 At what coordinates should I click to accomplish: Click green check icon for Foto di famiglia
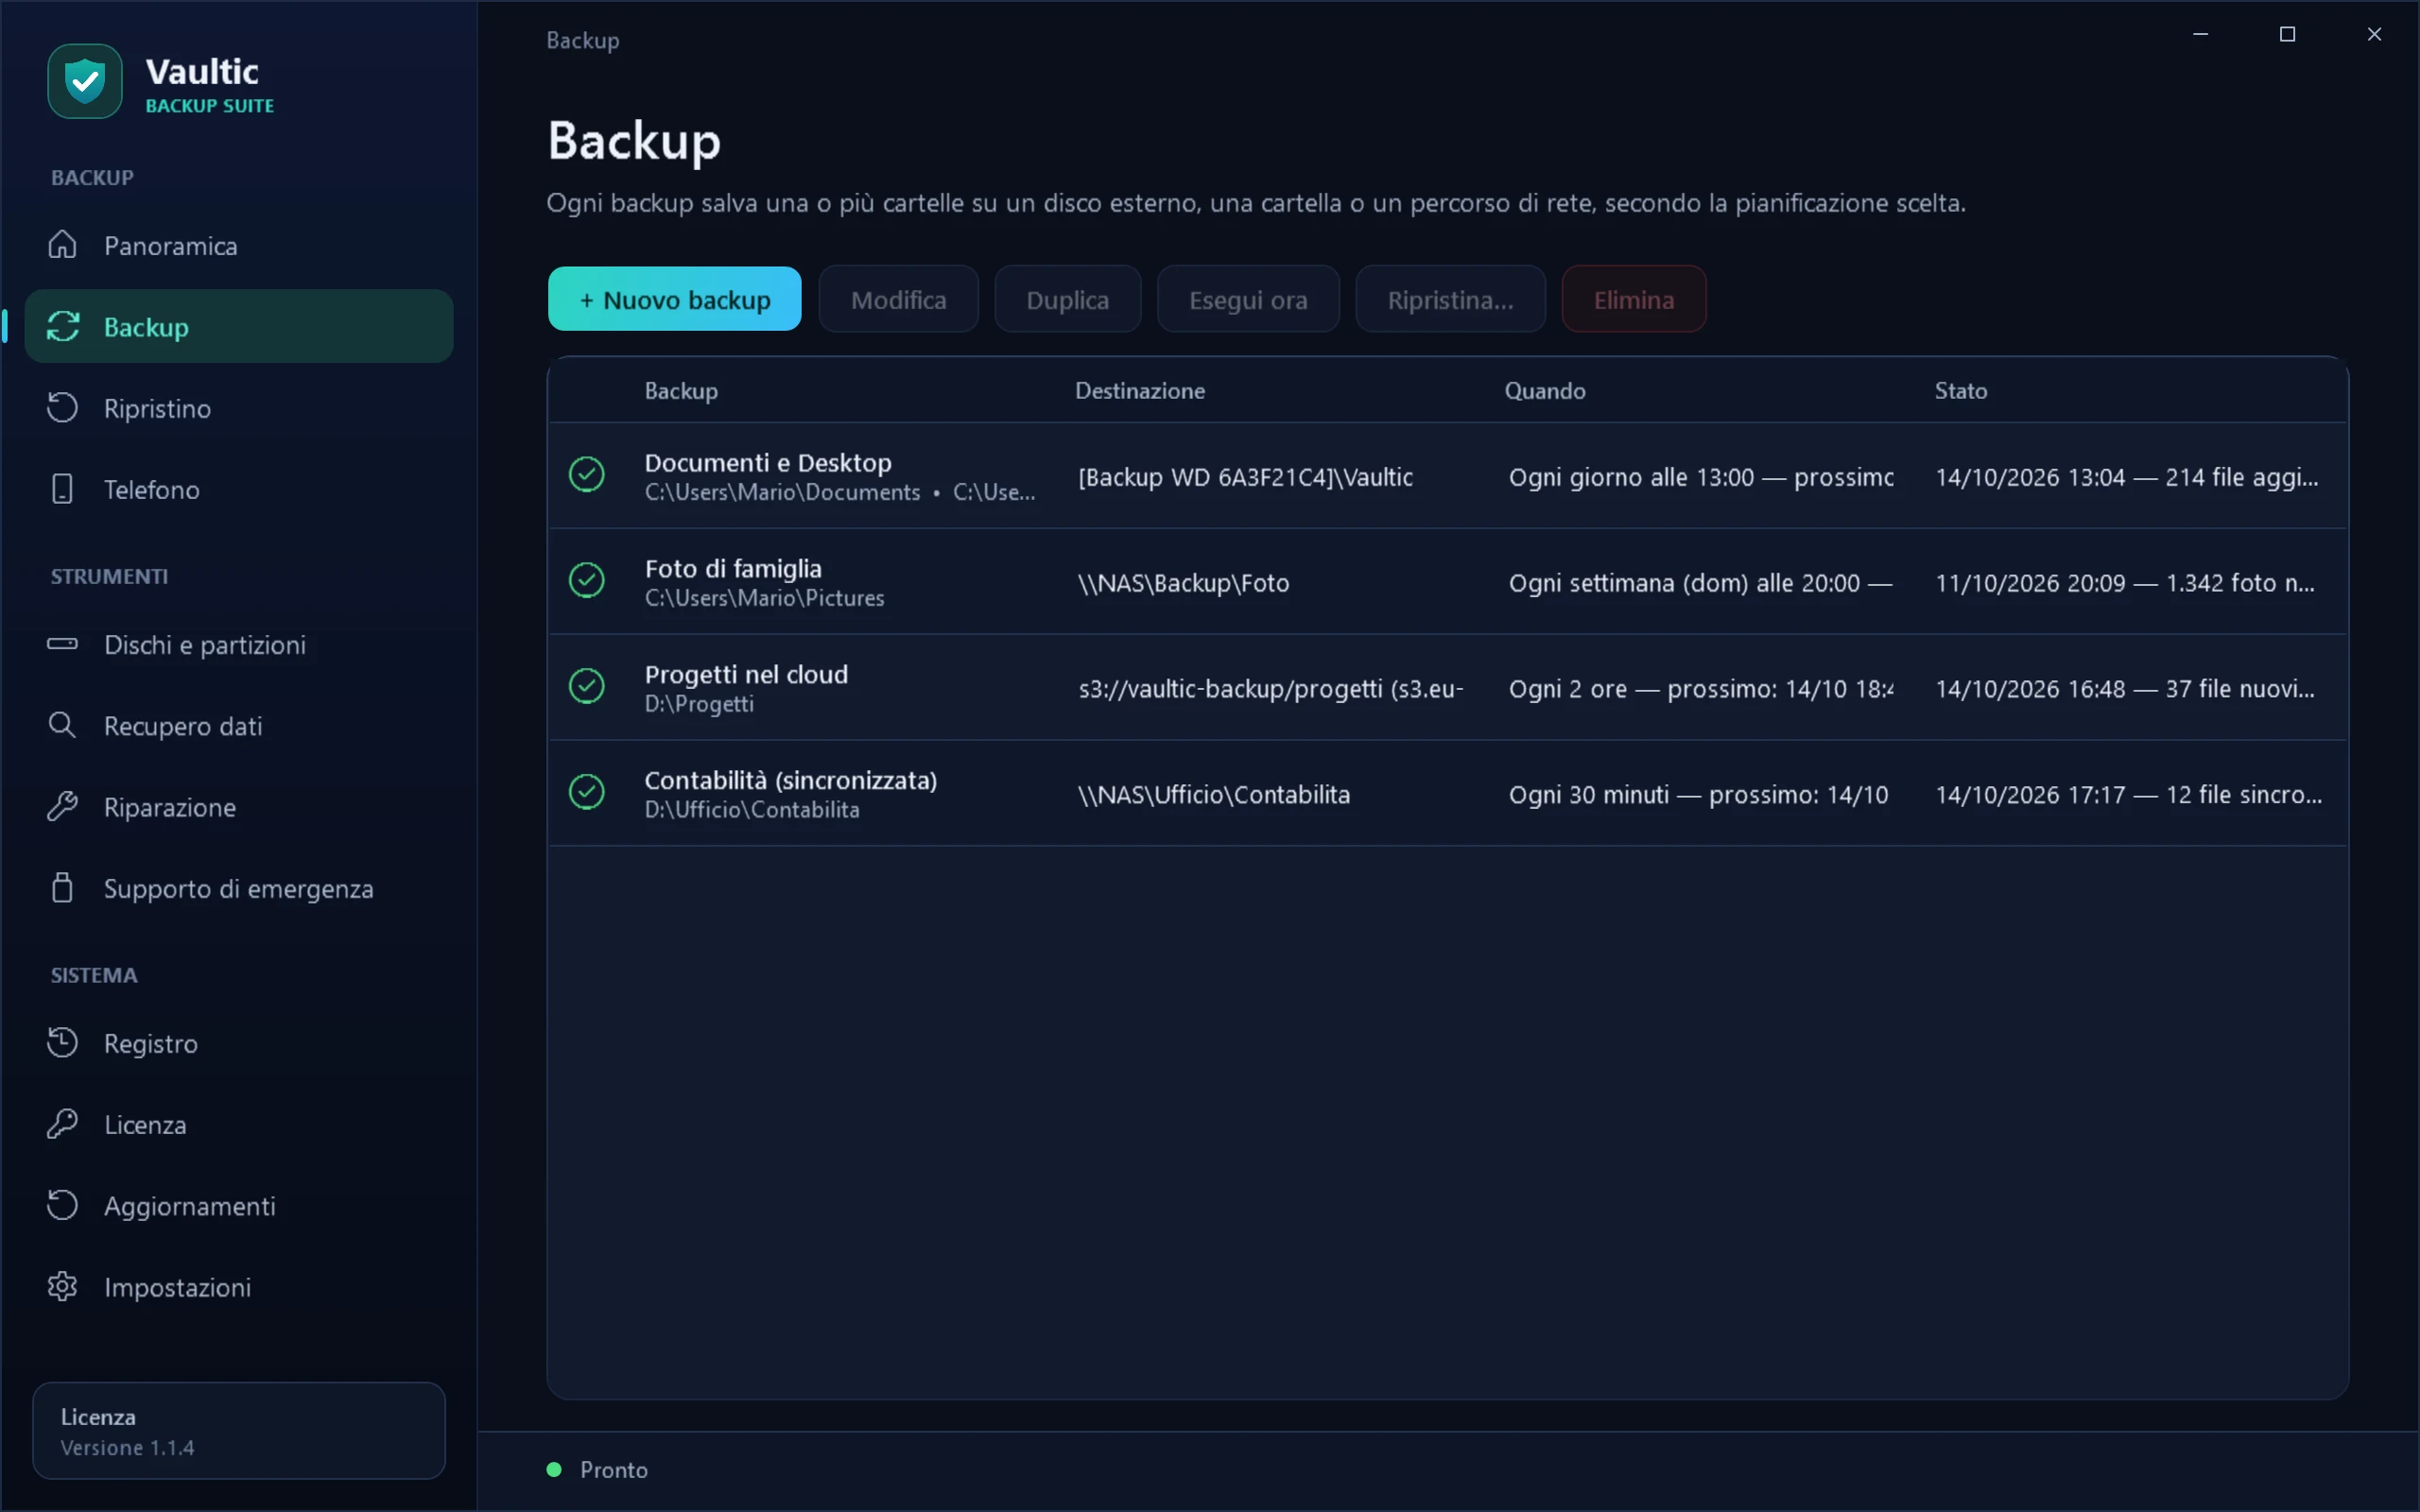tap(587, 580)
